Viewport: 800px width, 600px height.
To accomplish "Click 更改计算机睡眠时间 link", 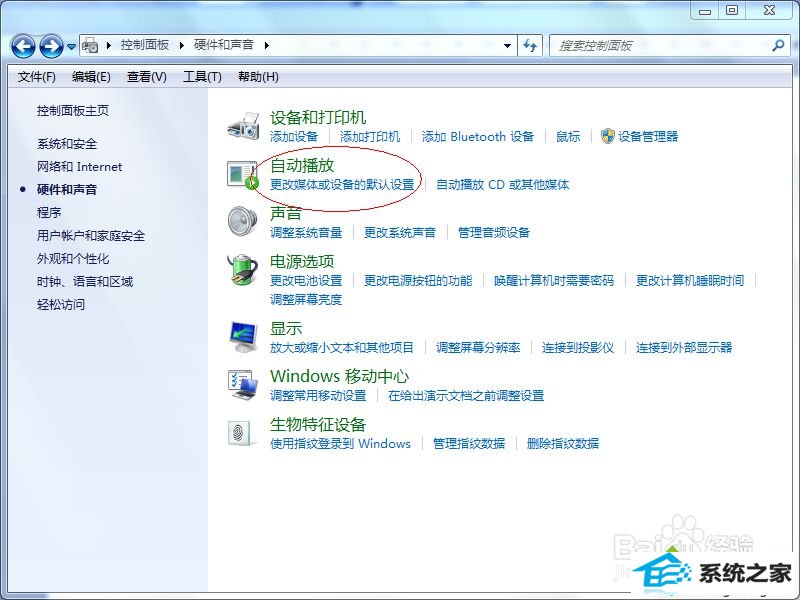I will [690, 281].
